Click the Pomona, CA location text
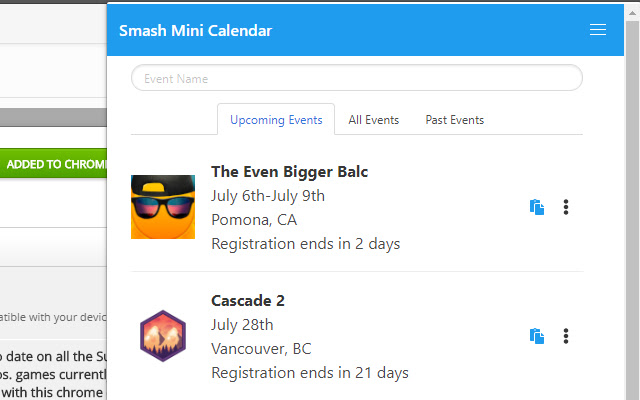This screenshot has height=400, width=640. tap(254, 220)
